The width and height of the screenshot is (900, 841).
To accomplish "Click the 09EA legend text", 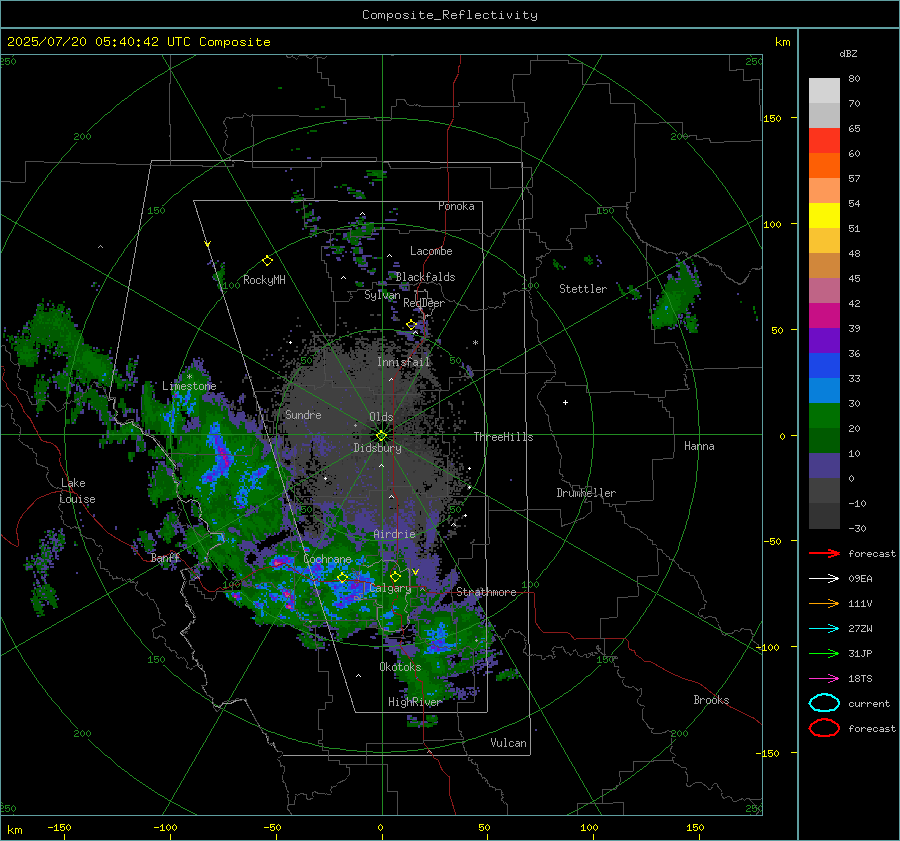I will pyautogui.click(x=860, y=579).
